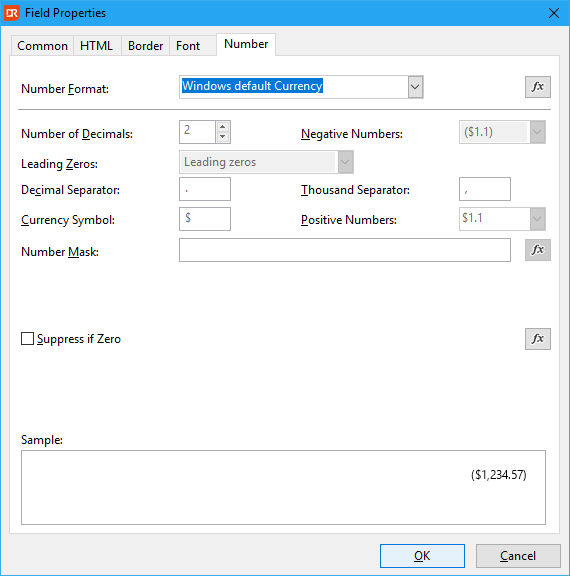Switch to the Common tab
Viewport: 570px width, 576px height.
point(42,46)
